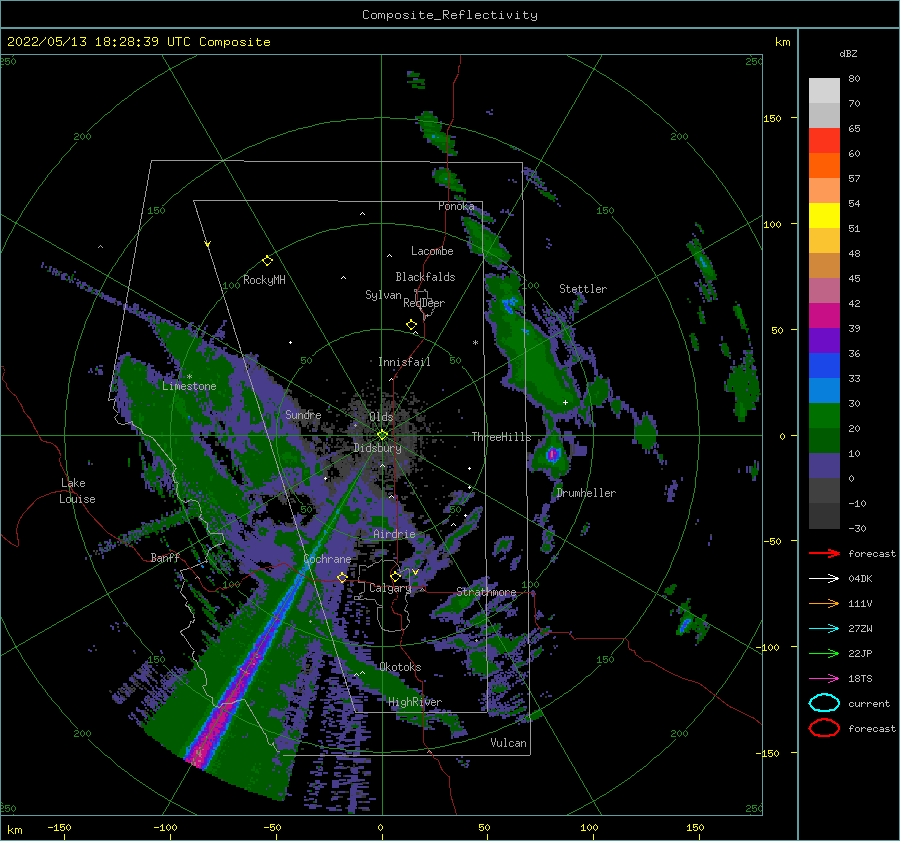The image size is (900, 841).
Task: Click the white plus marker southeast of Stettler
Action: pos(565,402)
